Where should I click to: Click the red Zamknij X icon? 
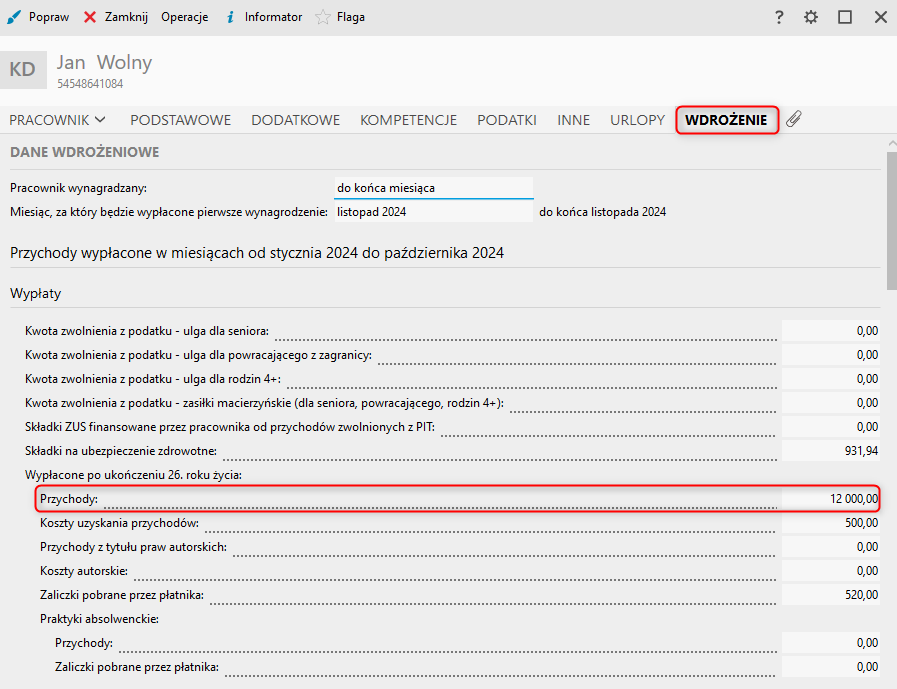coord(90,17)
